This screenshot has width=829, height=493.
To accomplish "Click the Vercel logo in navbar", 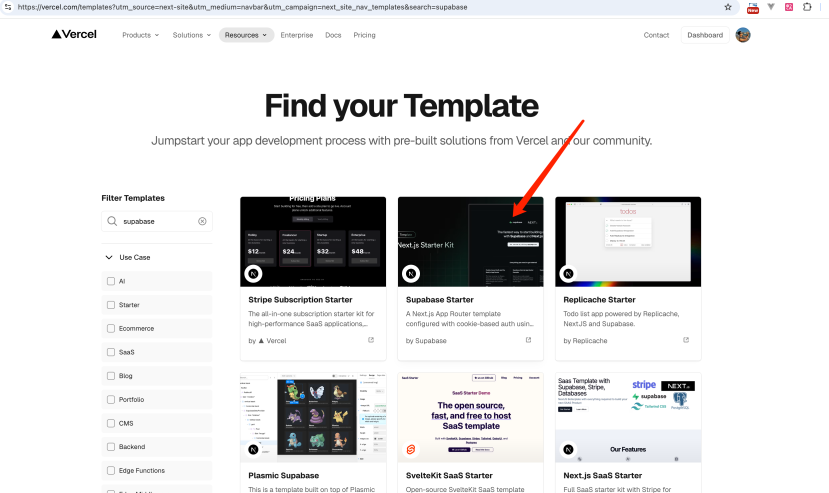I will tap(76, 35).
